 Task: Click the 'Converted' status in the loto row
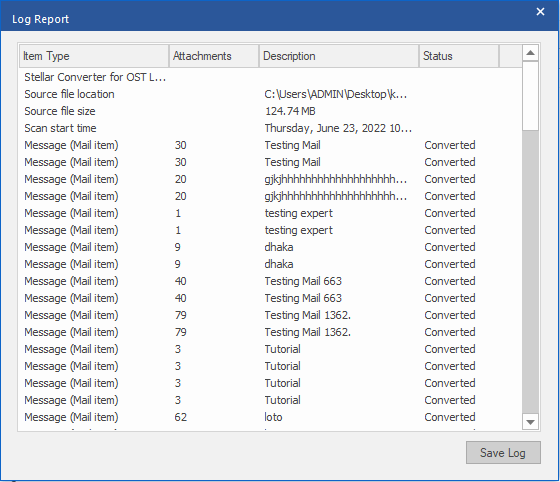[x=450, y=417]
